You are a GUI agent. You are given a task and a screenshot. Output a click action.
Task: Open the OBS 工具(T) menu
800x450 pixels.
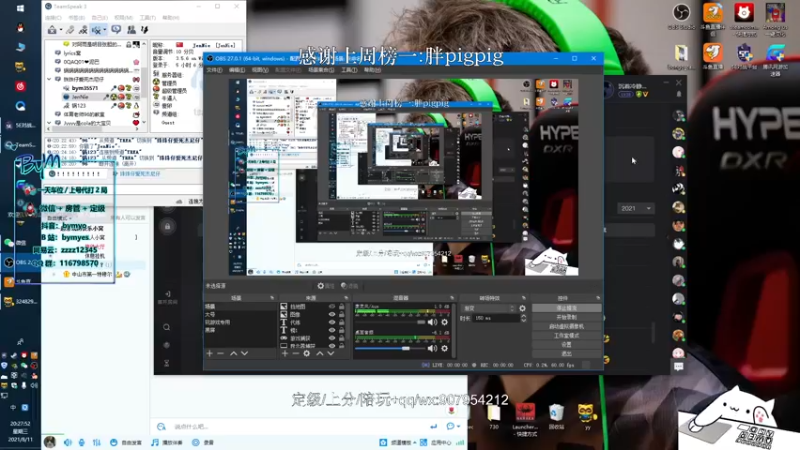click(x=349, y=70)
